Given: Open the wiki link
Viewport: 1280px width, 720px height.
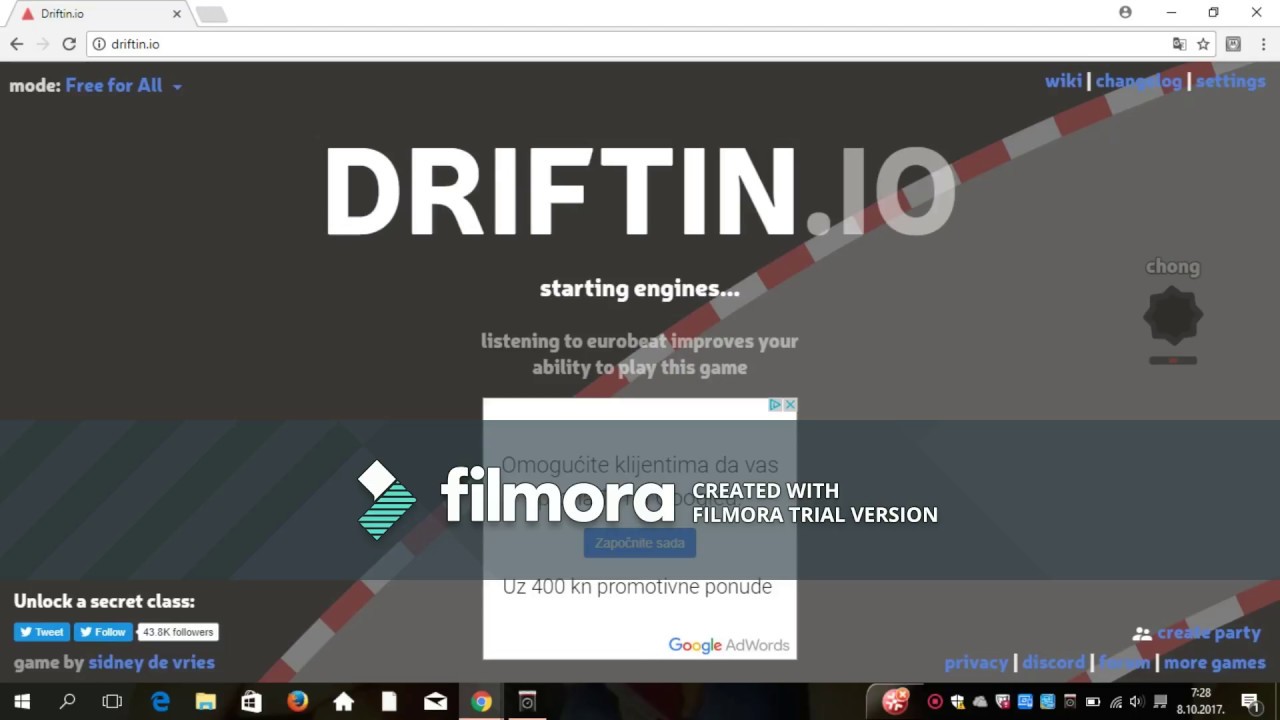Looking at the screenshot, I should (1063, 81).
